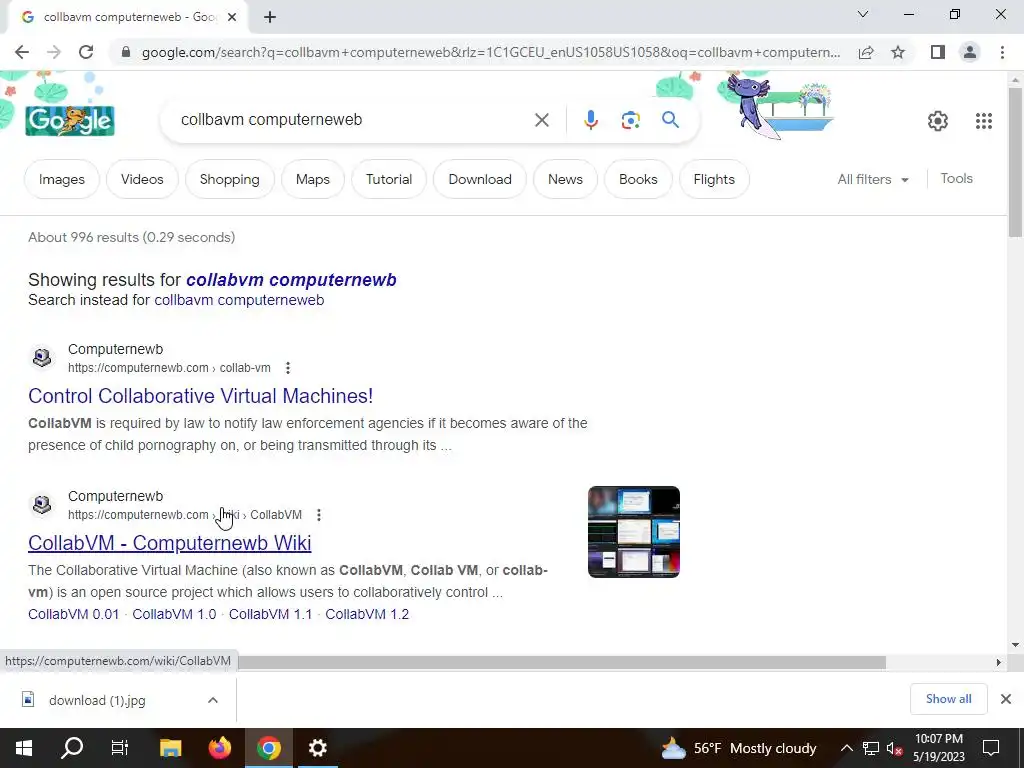Open more options for the collab-vm result
This screenshot has width=1024, height=768.
click(287, 368)
